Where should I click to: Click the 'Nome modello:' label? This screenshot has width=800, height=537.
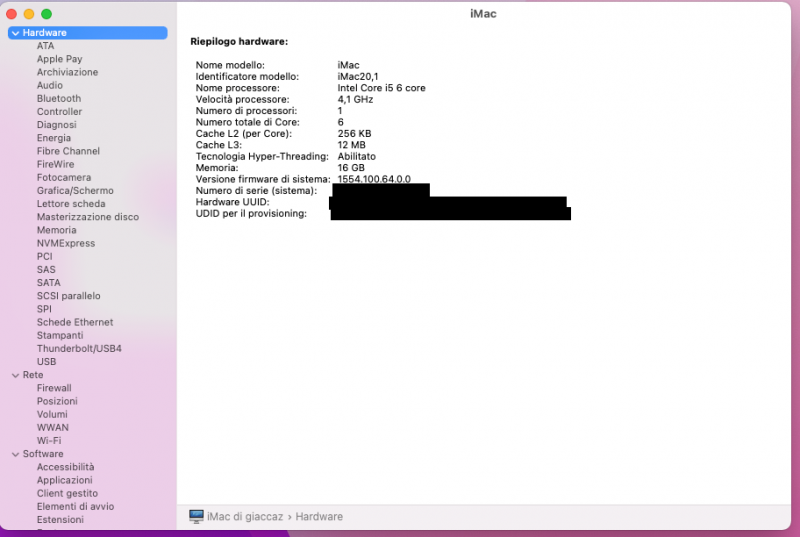point(230,65)
